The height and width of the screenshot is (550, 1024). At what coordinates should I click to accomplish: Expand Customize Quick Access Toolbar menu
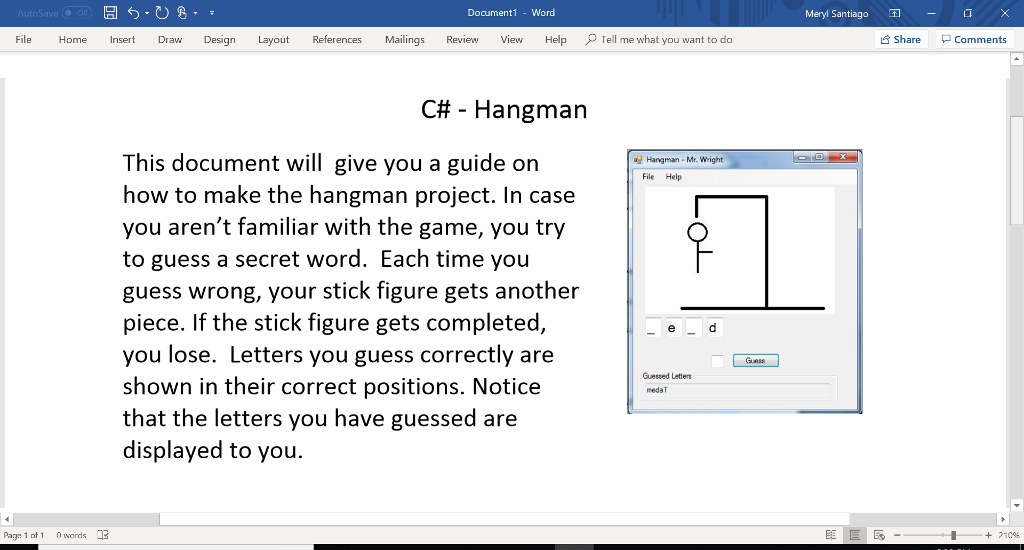tap(212, 13)
